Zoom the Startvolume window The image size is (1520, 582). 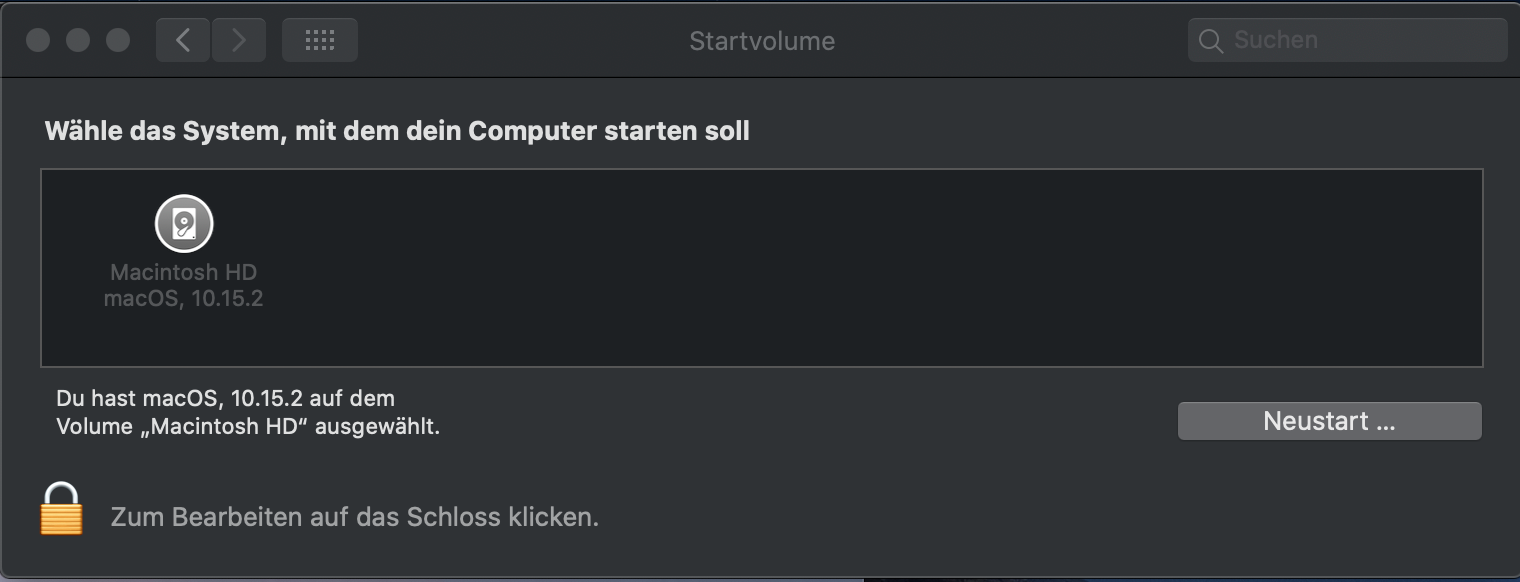pyautogui.click(x=118, y=40)
